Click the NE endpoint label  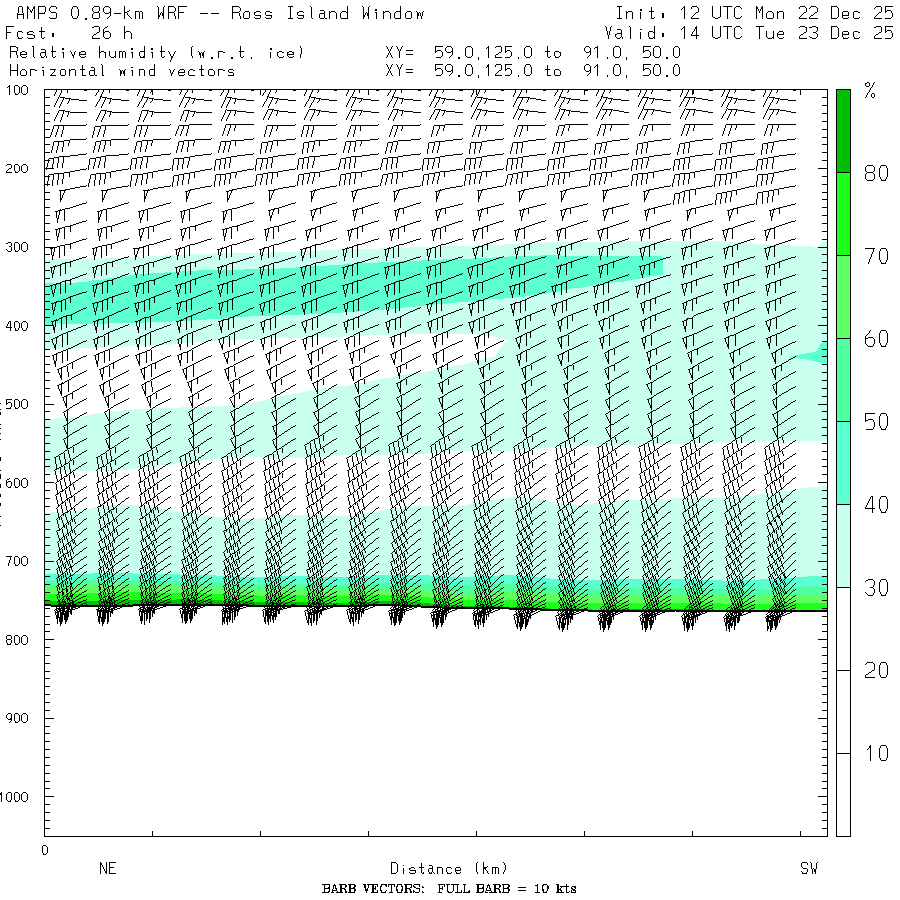[108, 869]
